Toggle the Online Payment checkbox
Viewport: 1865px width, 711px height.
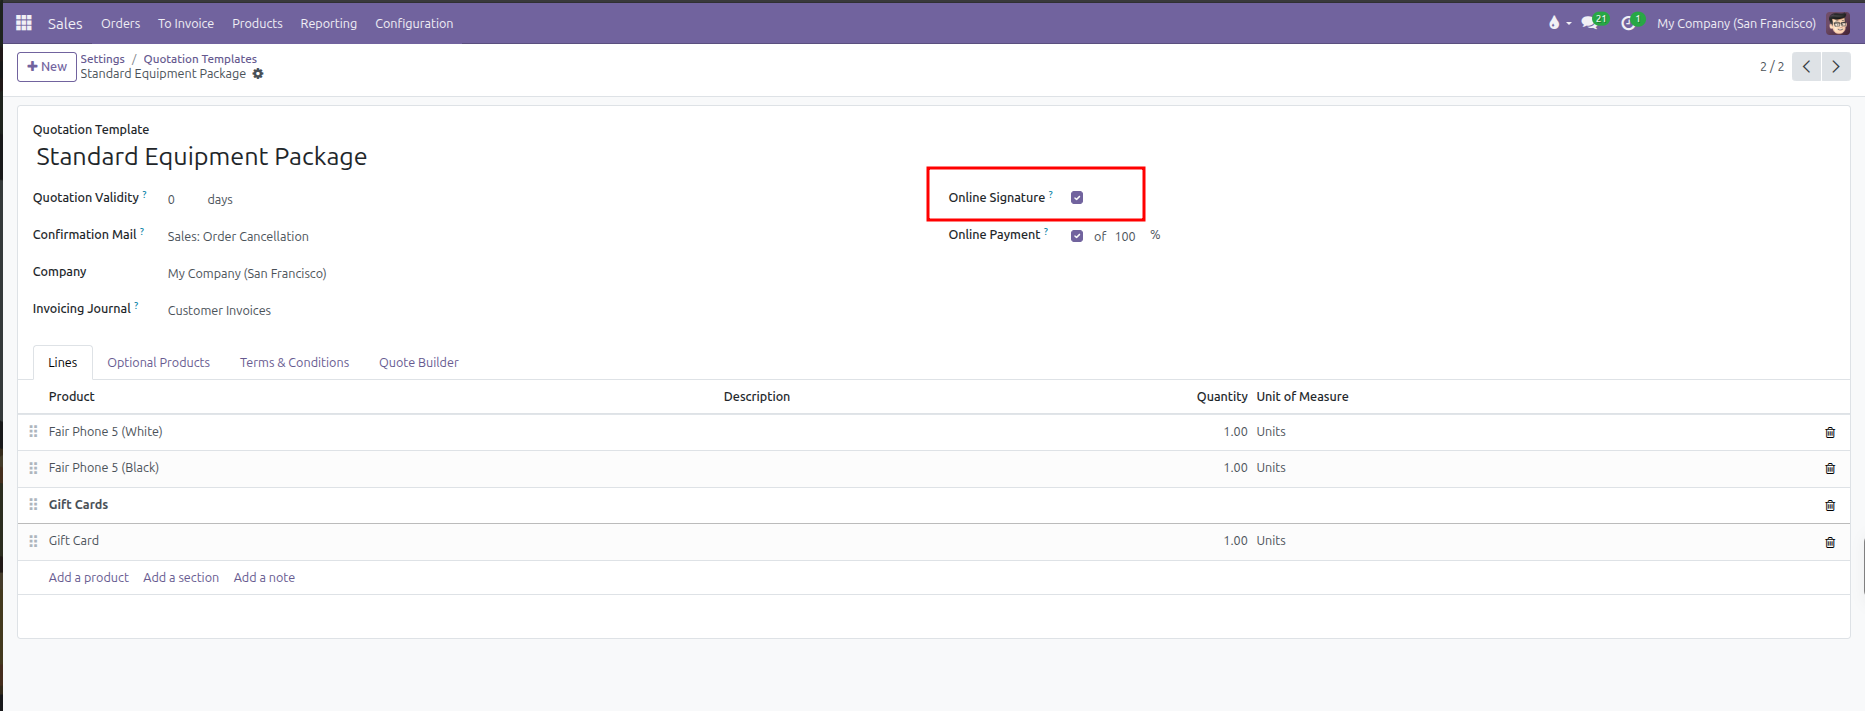click(x=1077, y=236)
